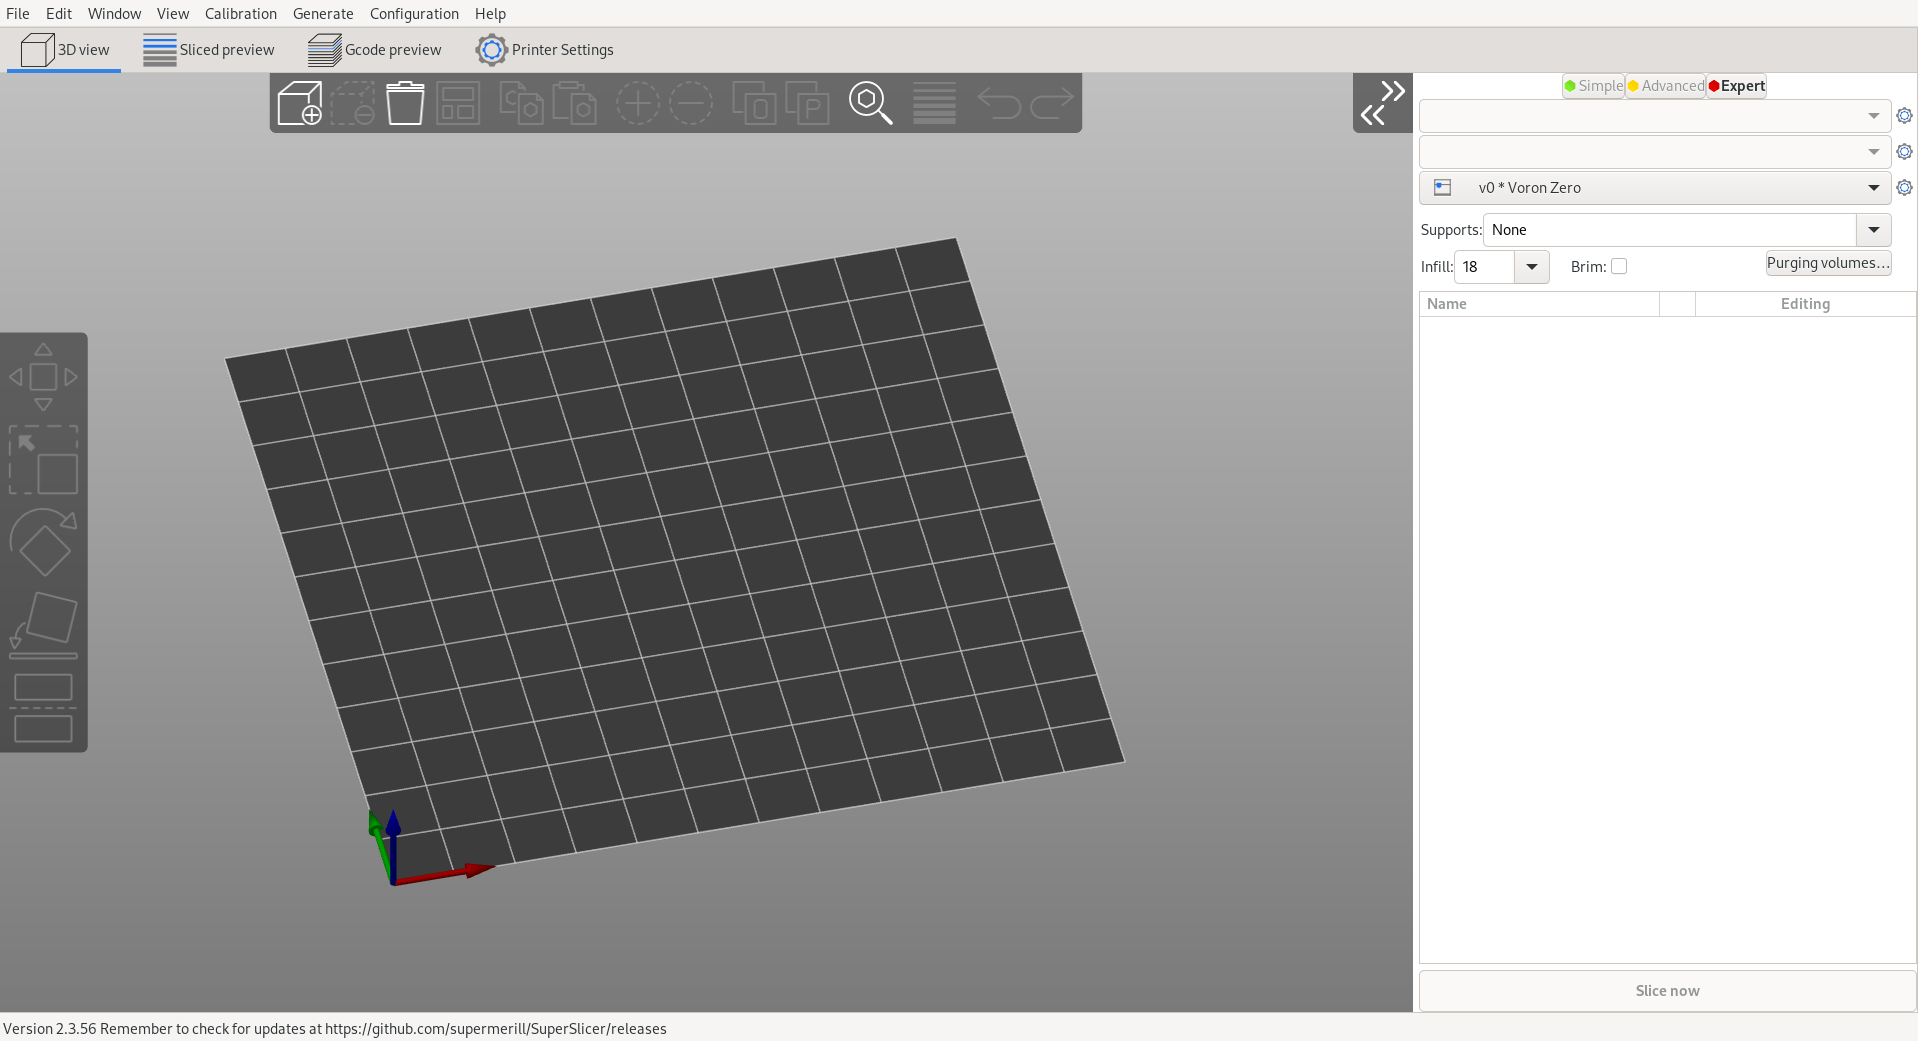Open the v0 Voron Zero printer dropdown
The height and width of the screenshot is (1041, 1918).
[x=1655, y=188]
